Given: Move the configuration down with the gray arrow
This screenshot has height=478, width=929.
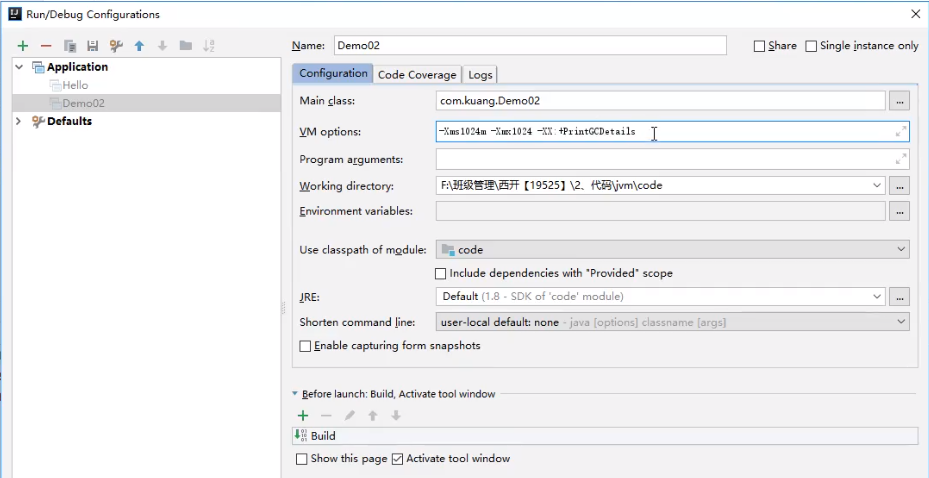Looking at the screenshot, I should pyautogui.click(x=162, y=46).
